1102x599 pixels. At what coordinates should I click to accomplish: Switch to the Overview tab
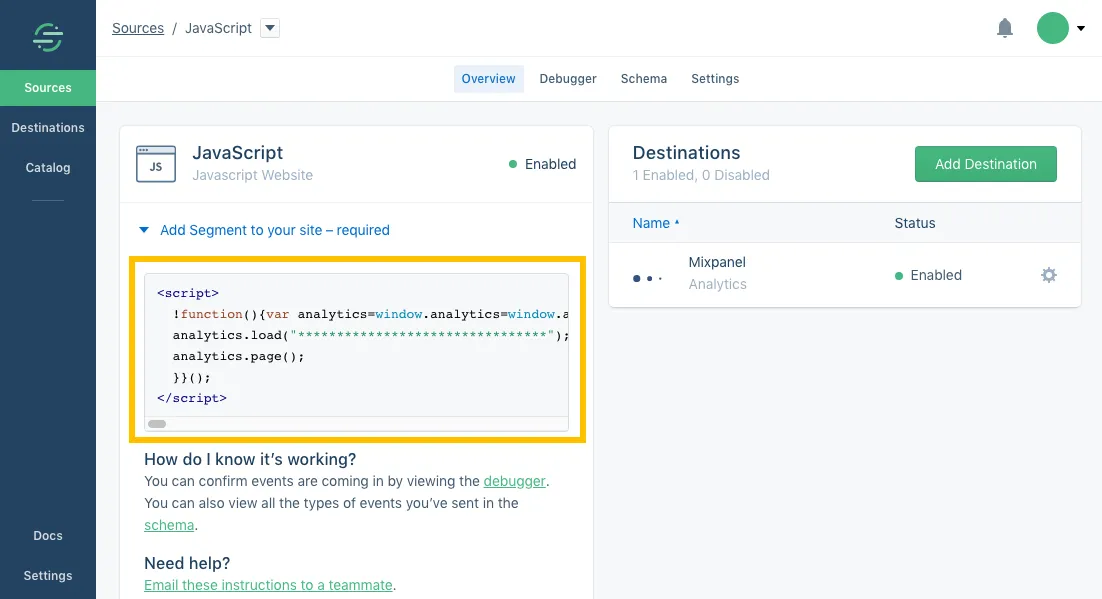point(488,79)
